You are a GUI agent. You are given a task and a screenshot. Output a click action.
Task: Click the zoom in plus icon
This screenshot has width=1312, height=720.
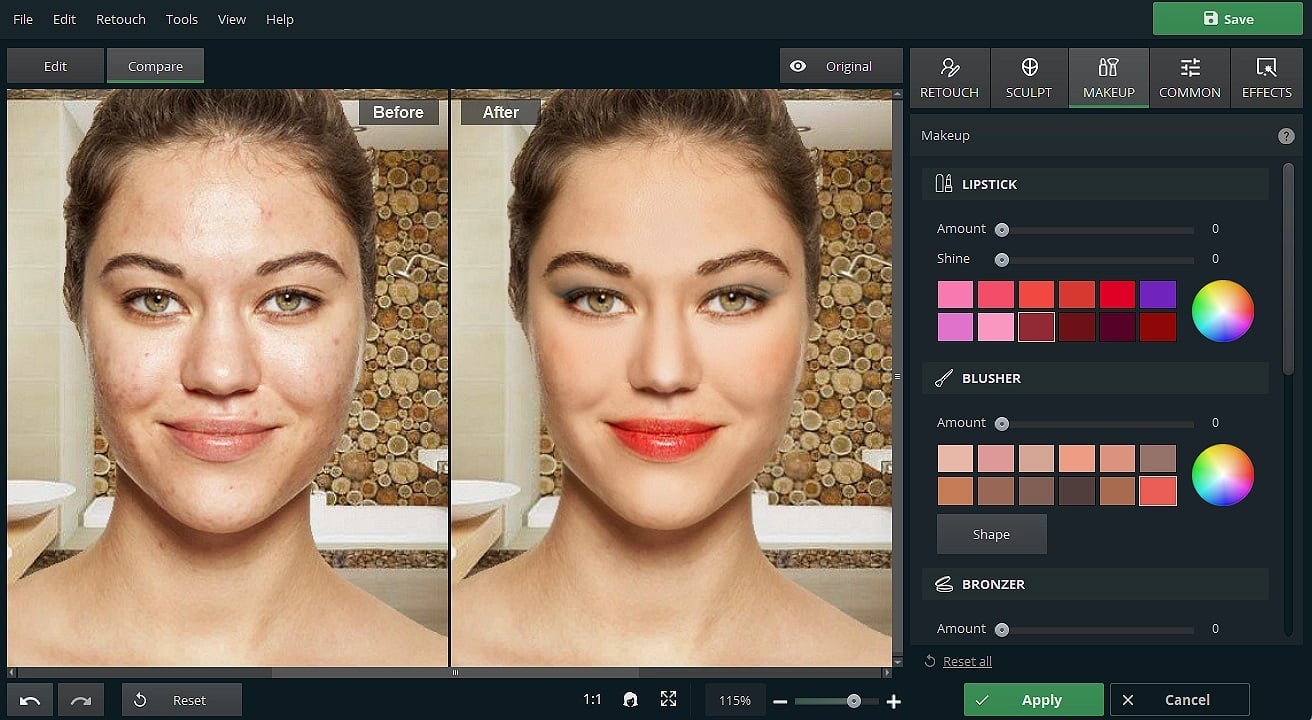(894, 701)
